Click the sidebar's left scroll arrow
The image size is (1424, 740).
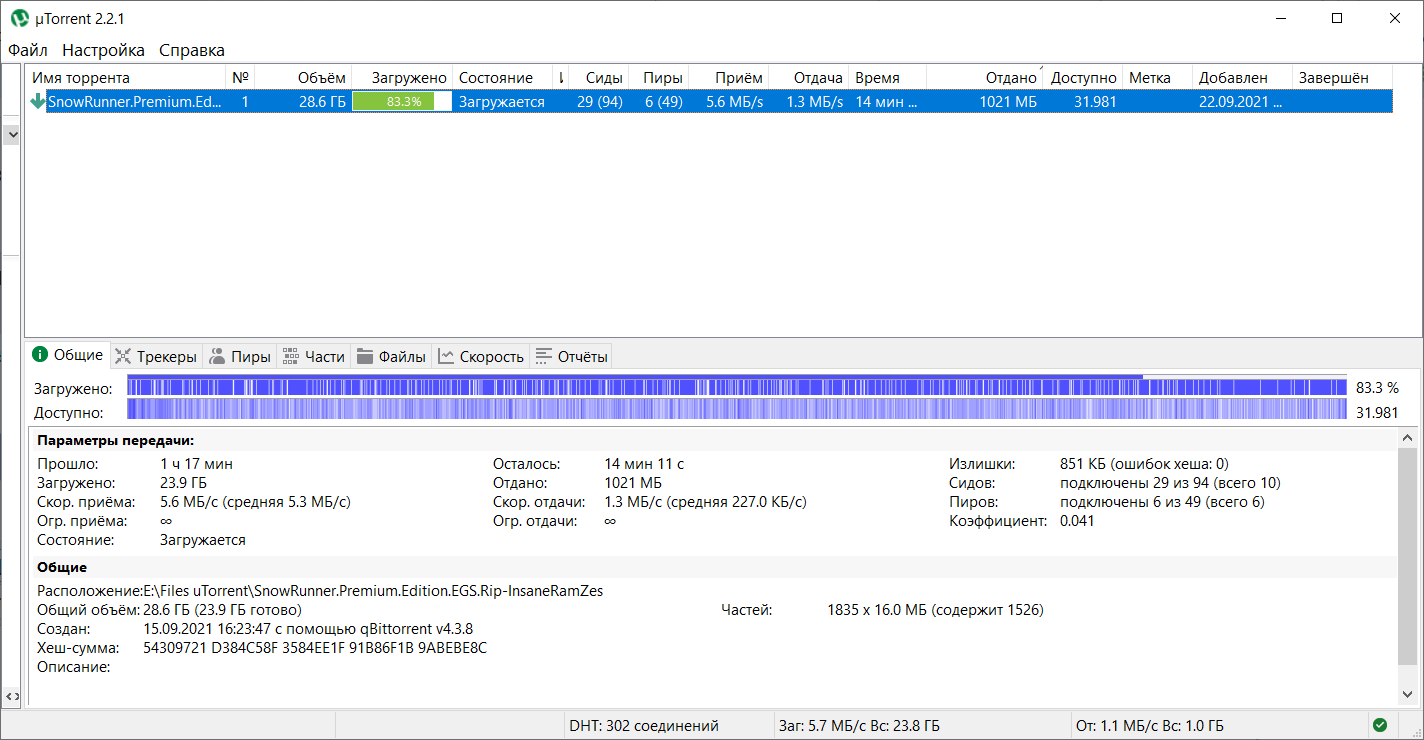pyautogui.click(x=7, y=696)
